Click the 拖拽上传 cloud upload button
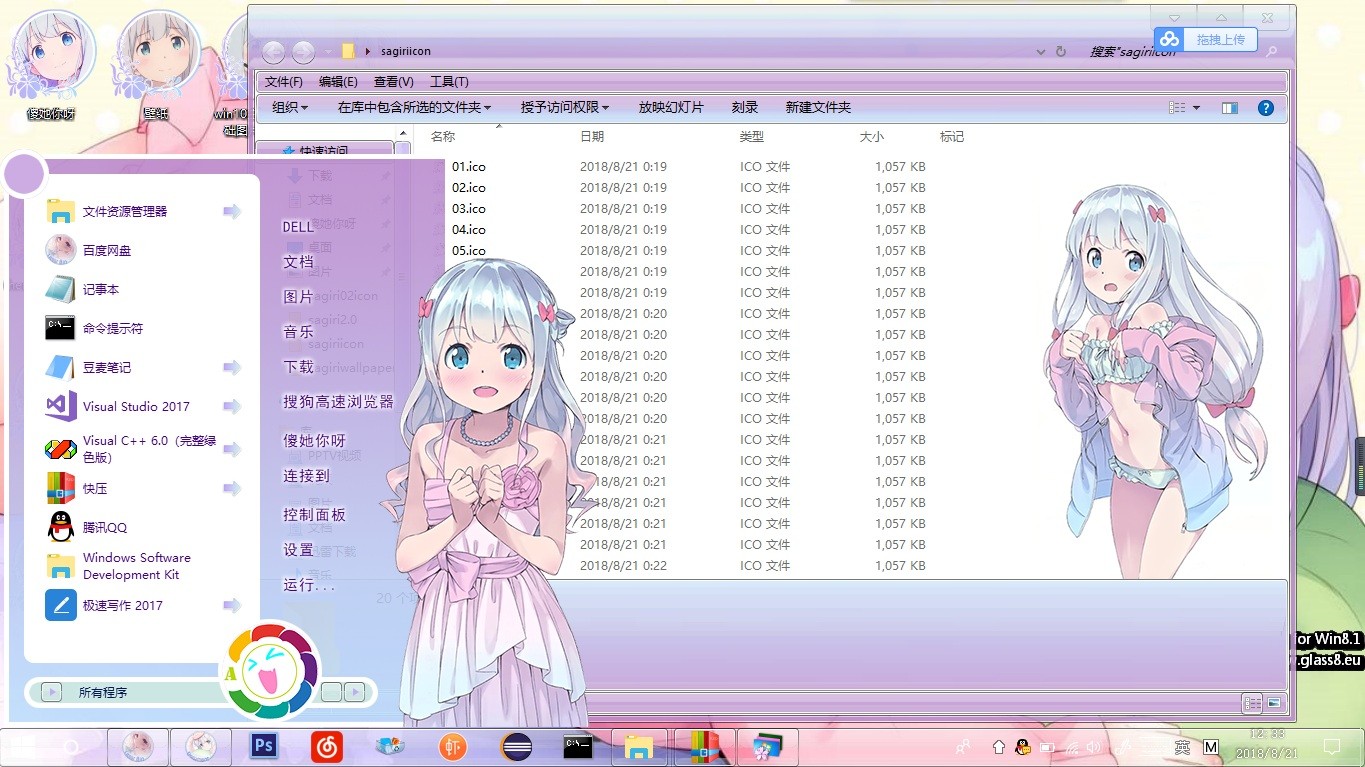This screenshot has height=767, width=1365. 1205,39
